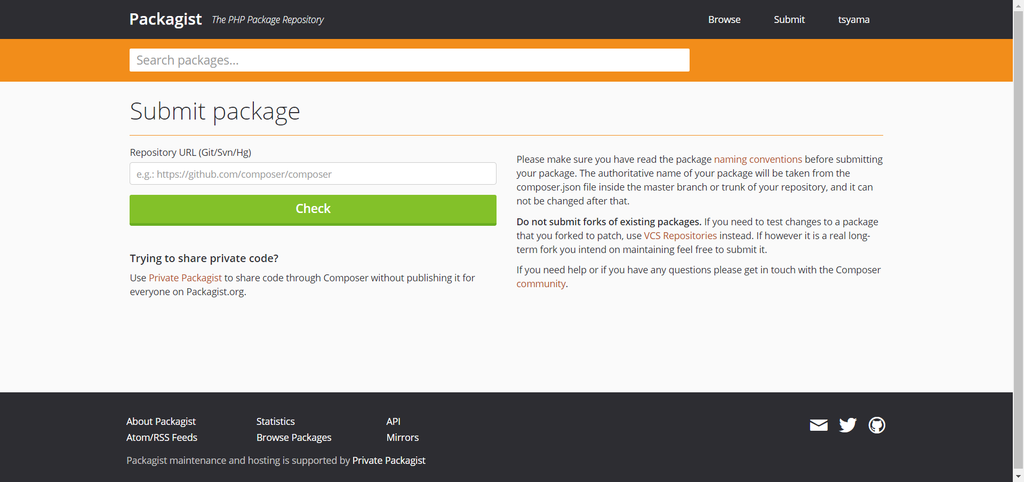
Task: Open Private Packagist link in footer credit
Action: pyautogui.click(x=389, y=460)
